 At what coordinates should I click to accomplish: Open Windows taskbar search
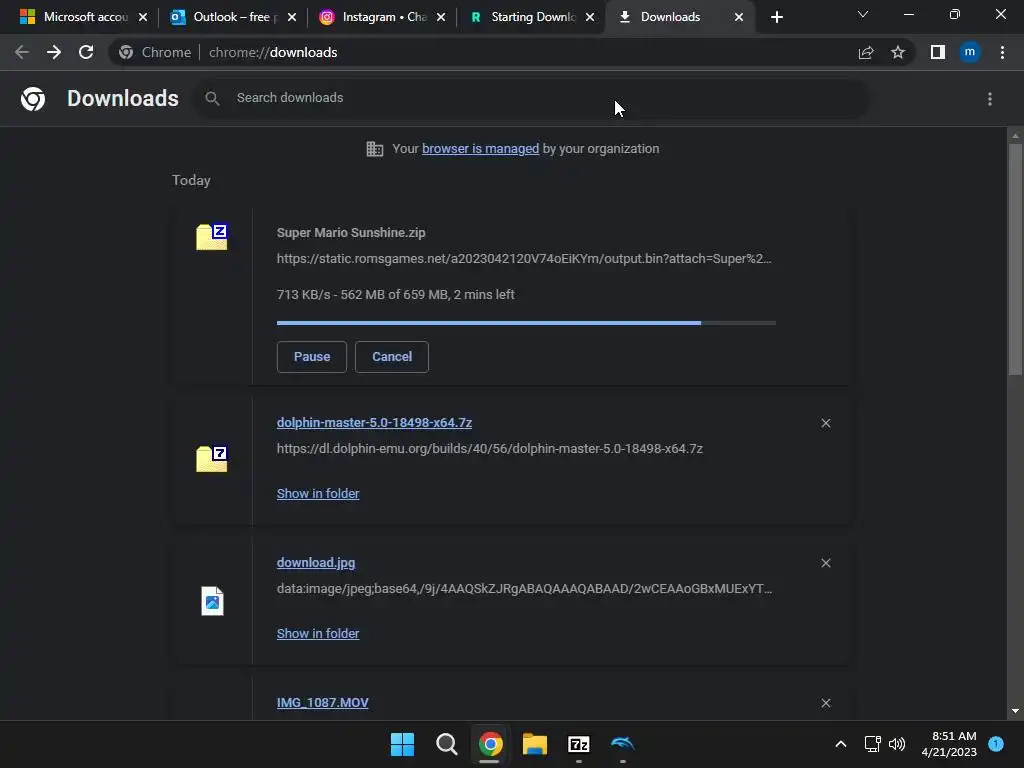(x=447, y=744)
